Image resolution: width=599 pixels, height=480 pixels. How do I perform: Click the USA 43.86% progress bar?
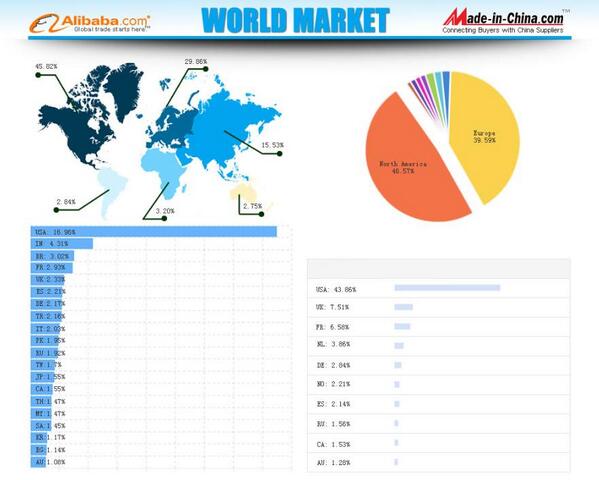click(447, 288)
